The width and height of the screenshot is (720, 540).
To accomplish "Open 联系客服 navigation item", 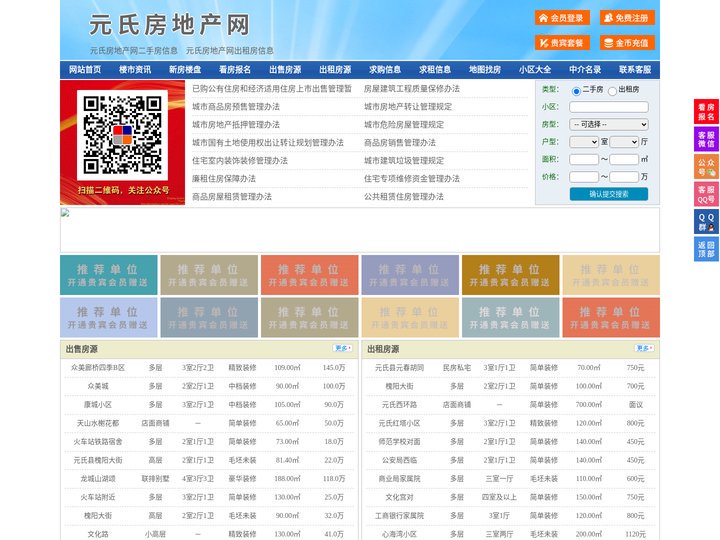I will pos(635,70).
